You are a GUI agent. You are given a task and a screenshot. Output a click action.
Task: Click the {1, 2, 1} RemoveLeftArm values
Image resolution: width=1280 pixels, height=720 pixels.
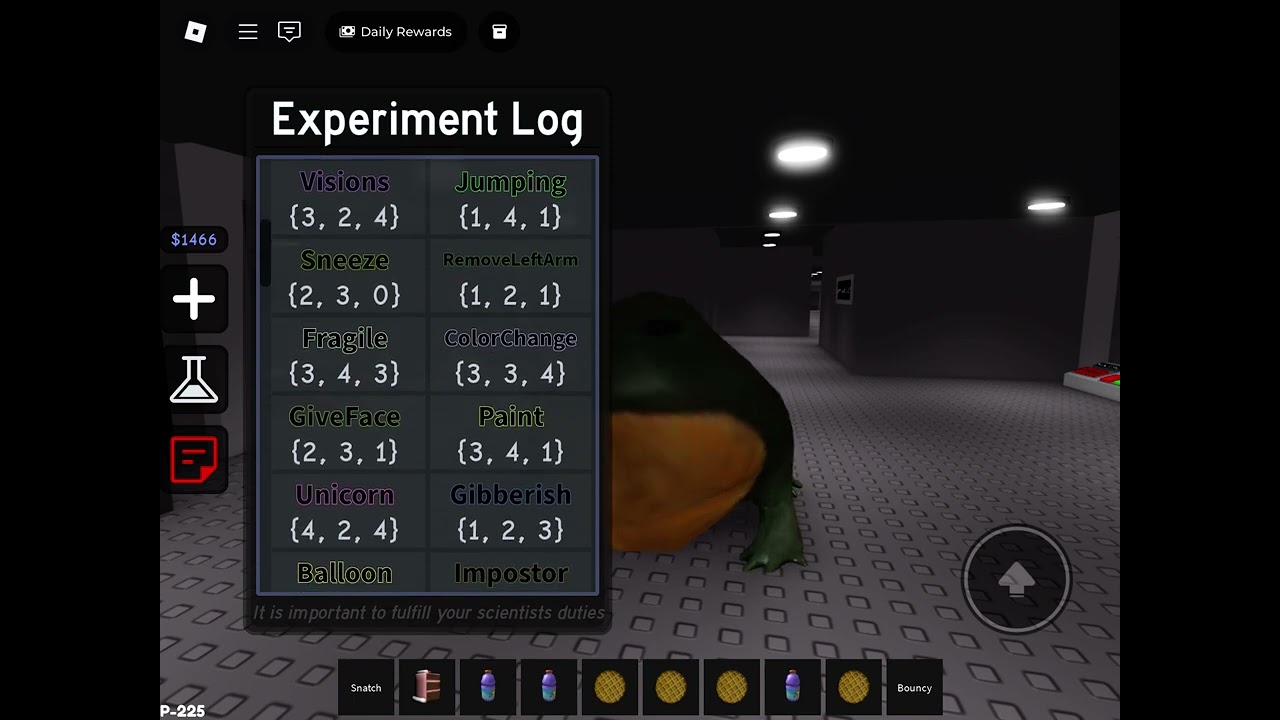tap(510, 295)
